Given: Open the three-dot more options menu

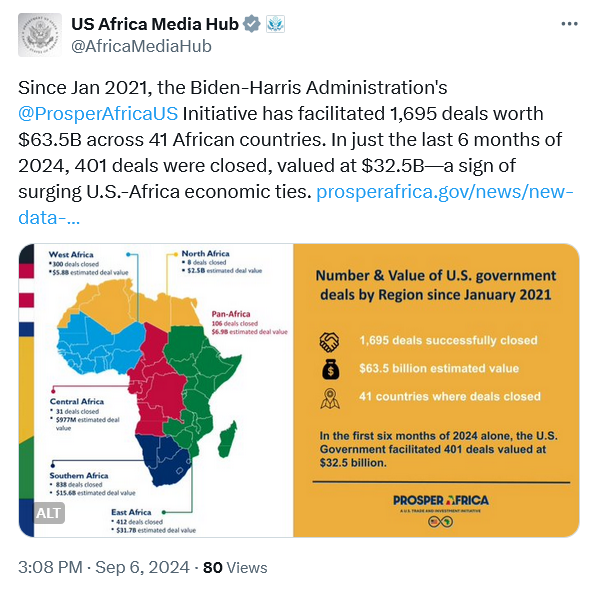Looking at the screenshot, I should coord(569,24).
